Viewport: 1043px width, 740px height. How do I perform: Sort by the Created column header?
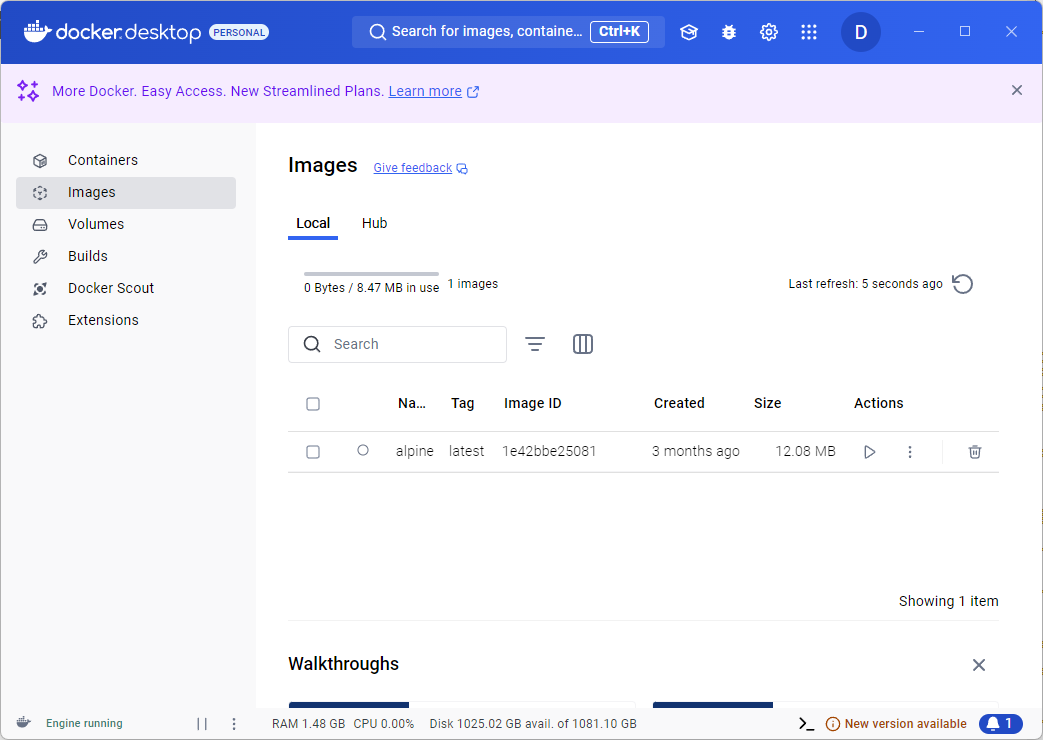click(x=679, y=403)
